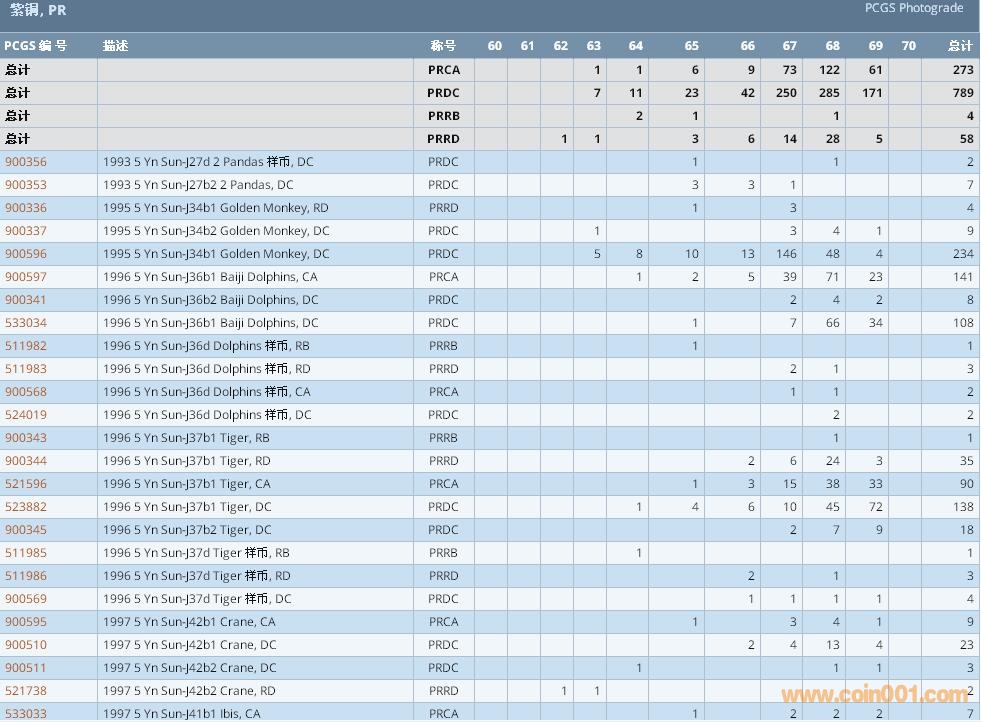
Task: Select PCGS number 523882 link
Action: point(26,507)
